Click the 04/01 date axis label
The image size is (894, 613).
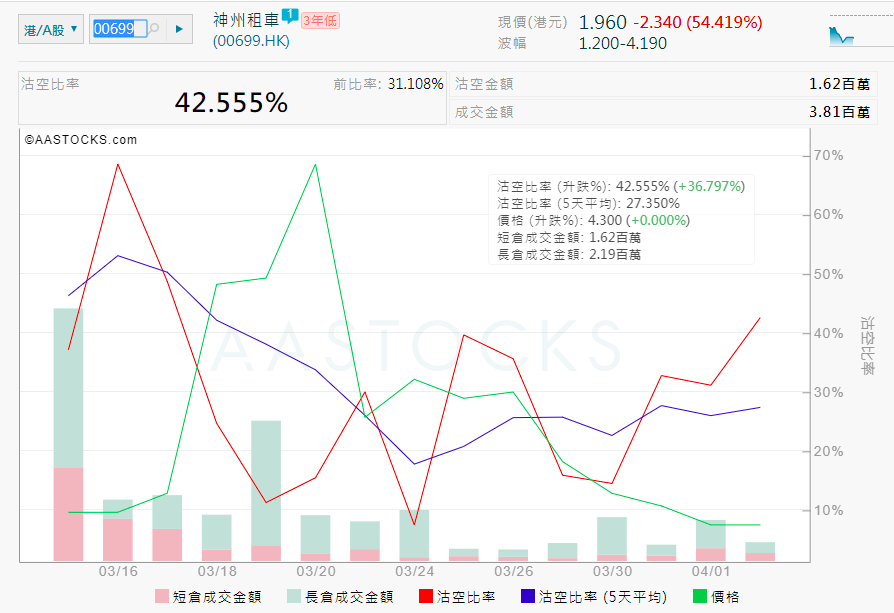(710, 571)
